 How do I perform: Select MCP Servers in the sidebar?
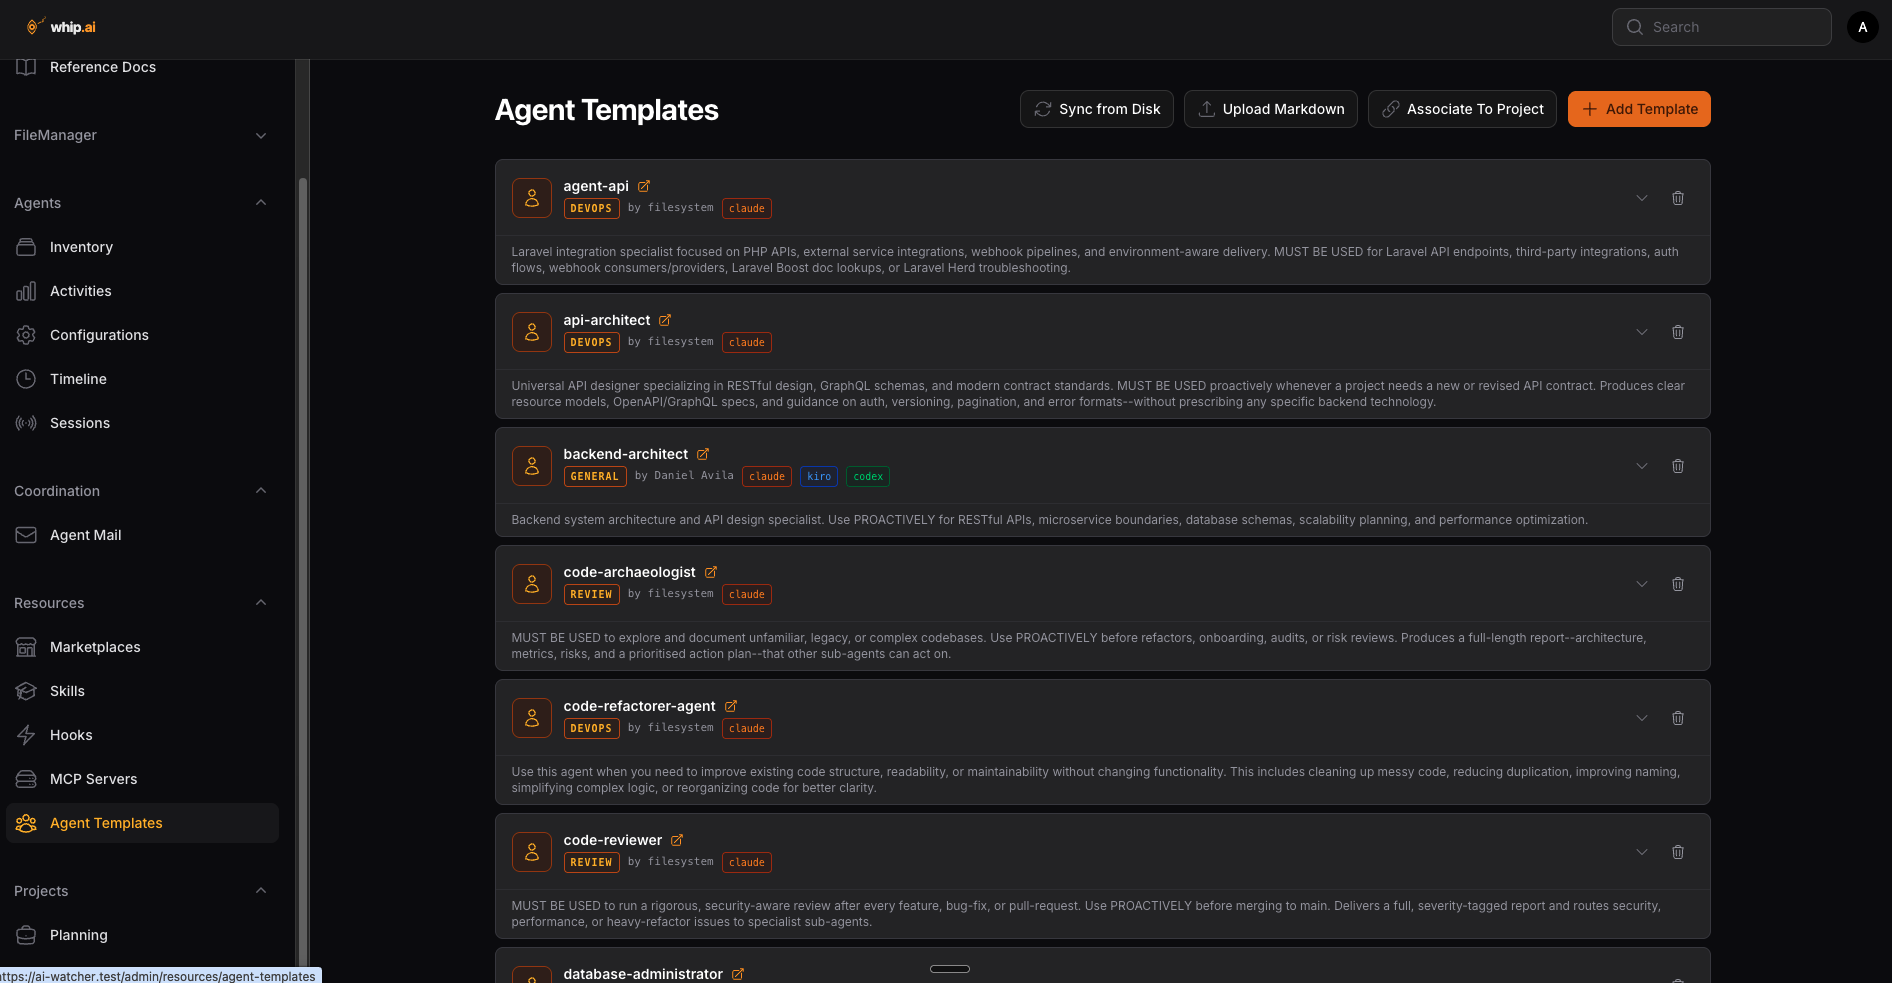coord(94,779)
